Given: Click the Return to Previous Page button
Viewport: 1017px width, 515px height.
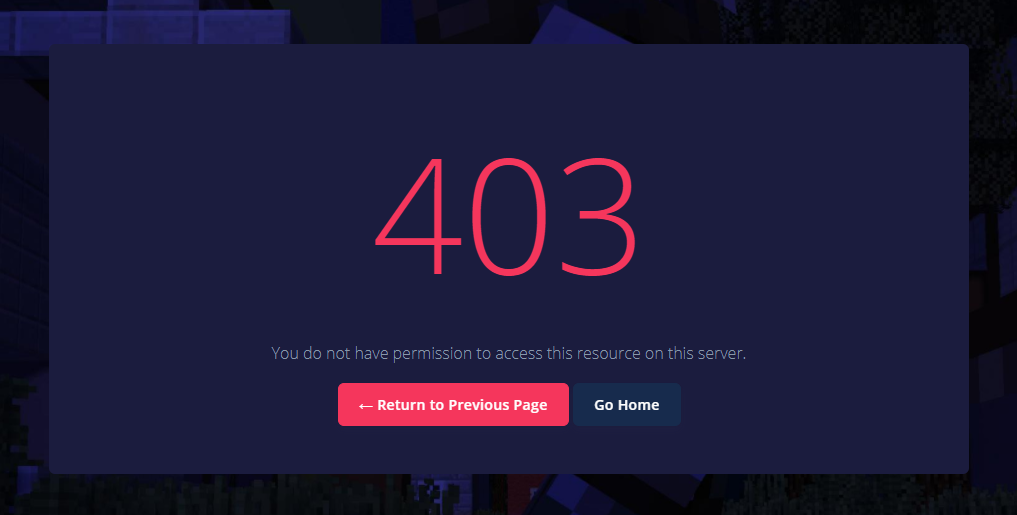Looking at the screenshot, I should (x=453, y=405).
